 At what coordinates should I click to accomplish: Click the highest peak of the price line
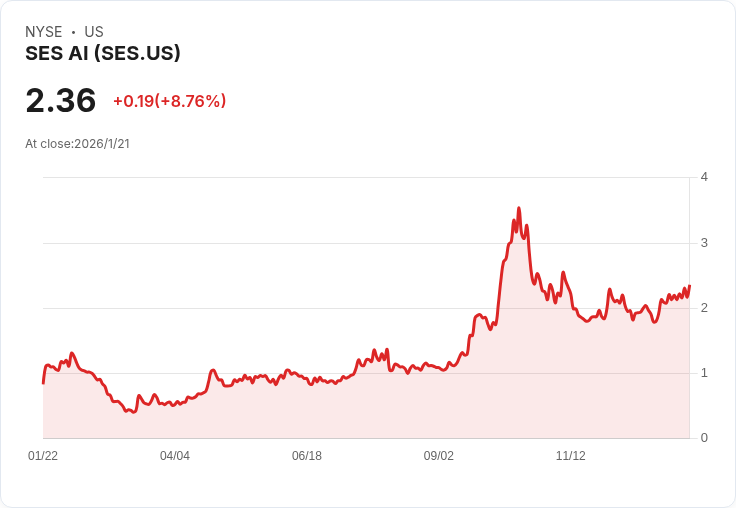(x=519, y=208)
